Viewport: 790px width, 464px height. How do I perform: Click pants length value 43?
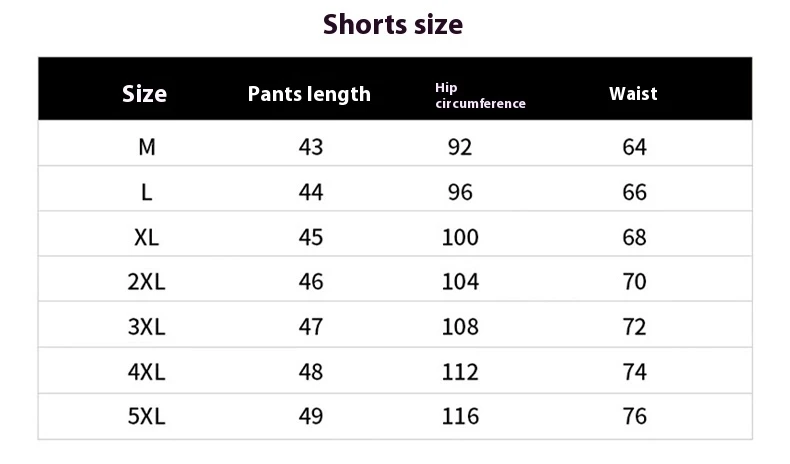pyautogui.click(x=311, y=147)
